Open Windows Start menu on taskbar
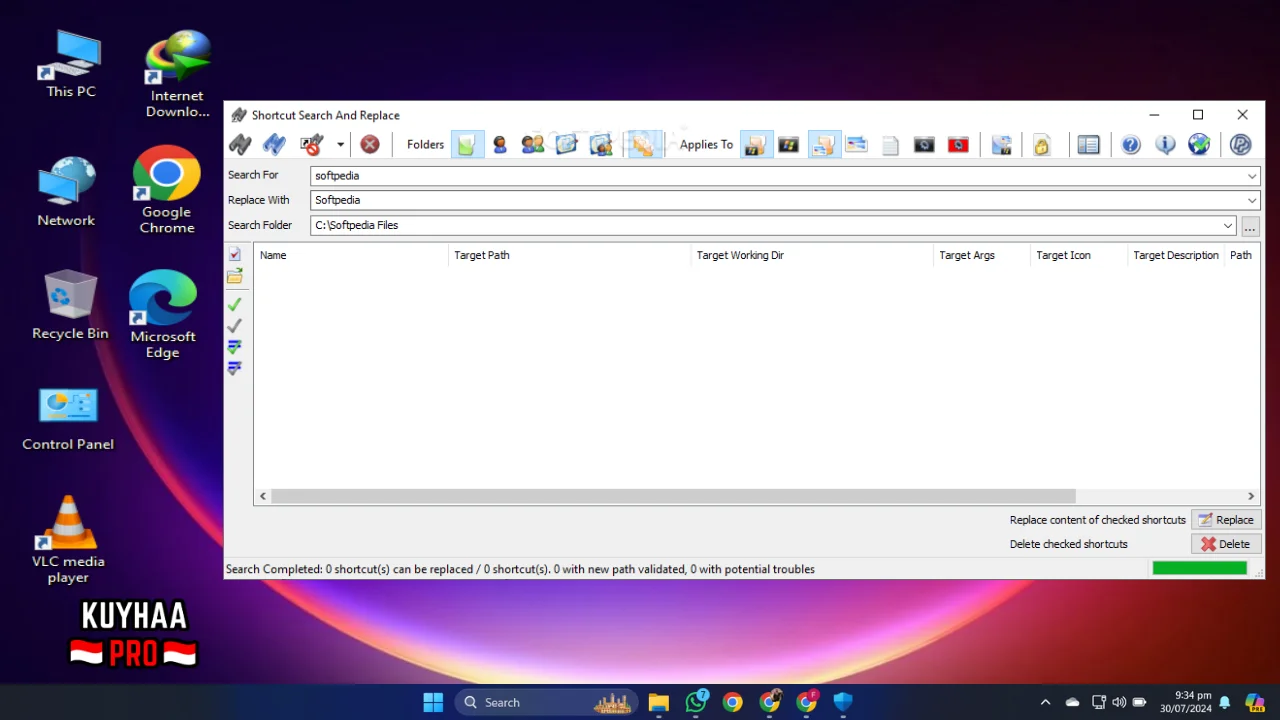Viewport: 1280px width, 720px height. click(x=433, y=702)
